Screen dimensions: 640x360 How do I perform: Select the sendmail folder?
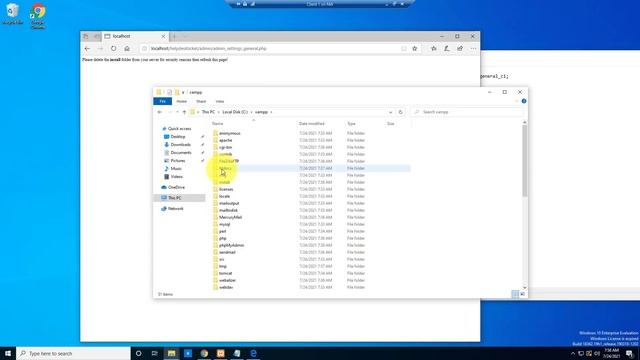[227, 252]
